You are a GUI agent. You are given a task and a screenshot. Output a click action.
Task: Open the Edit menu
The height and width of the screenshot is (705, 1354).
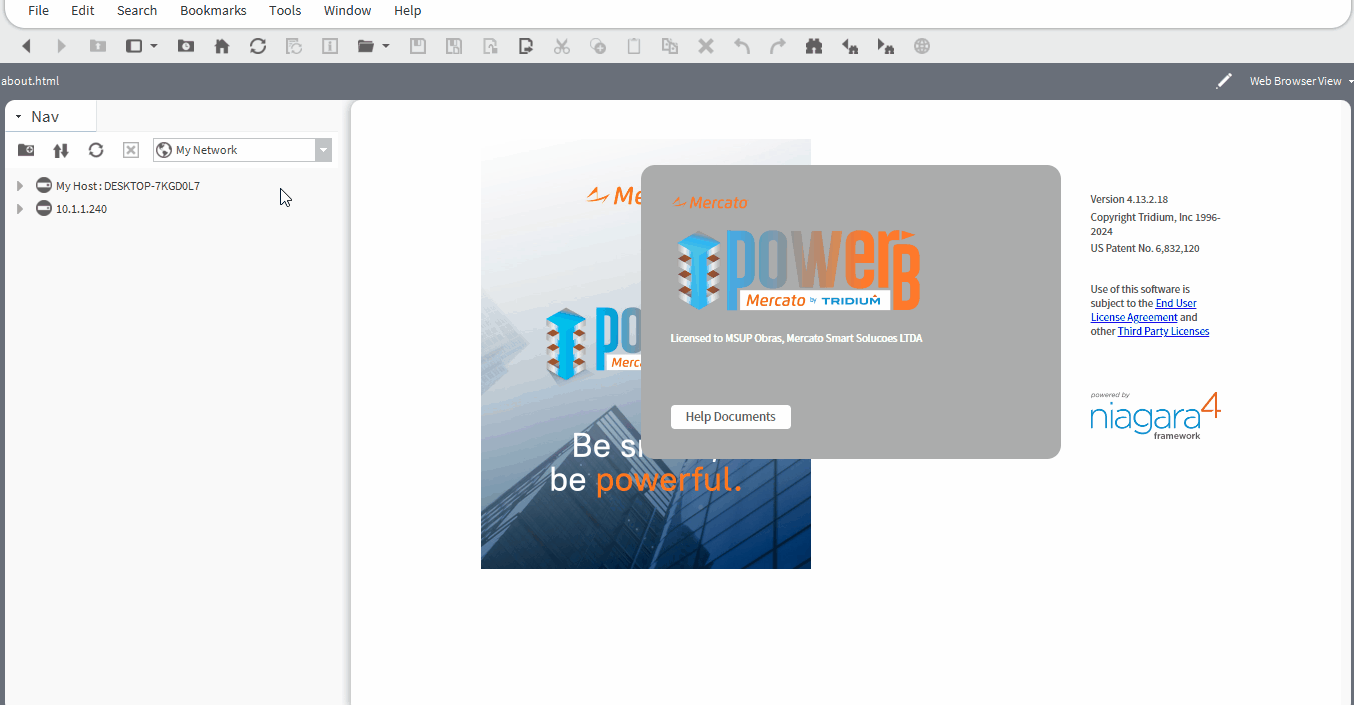point(83,11)
